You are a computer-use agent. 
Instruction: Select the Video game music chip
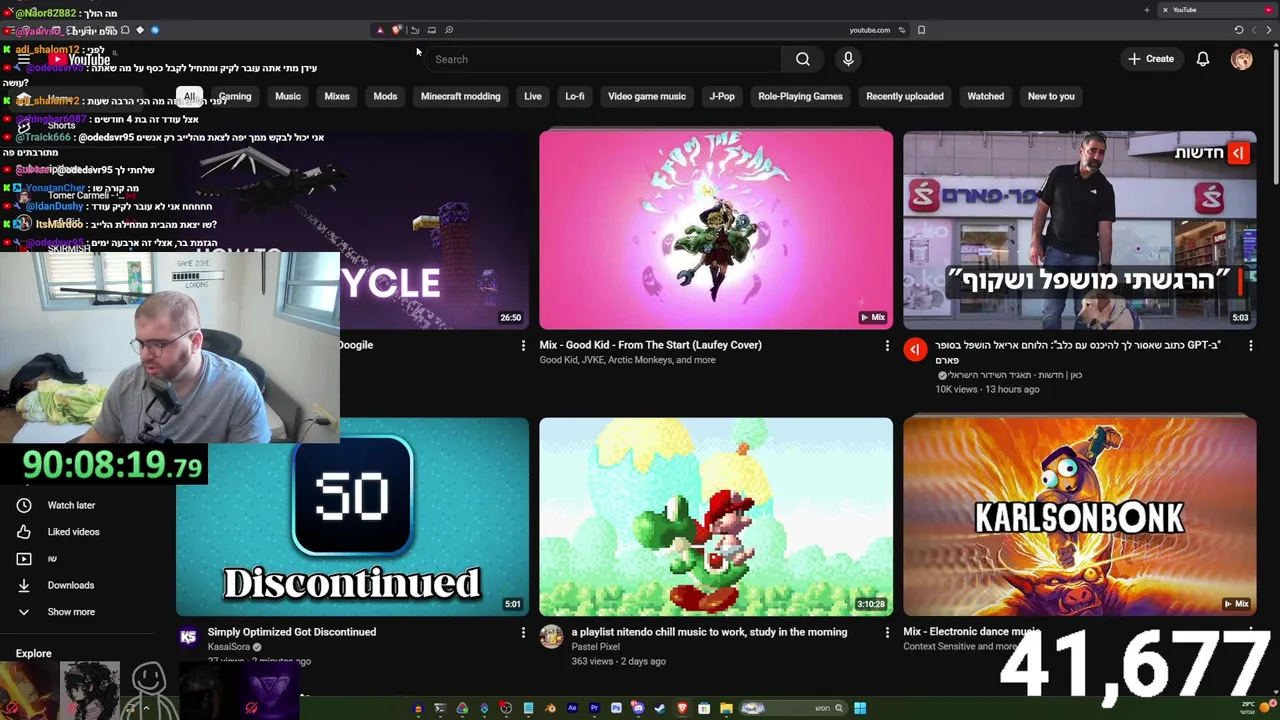pos(647,96)
